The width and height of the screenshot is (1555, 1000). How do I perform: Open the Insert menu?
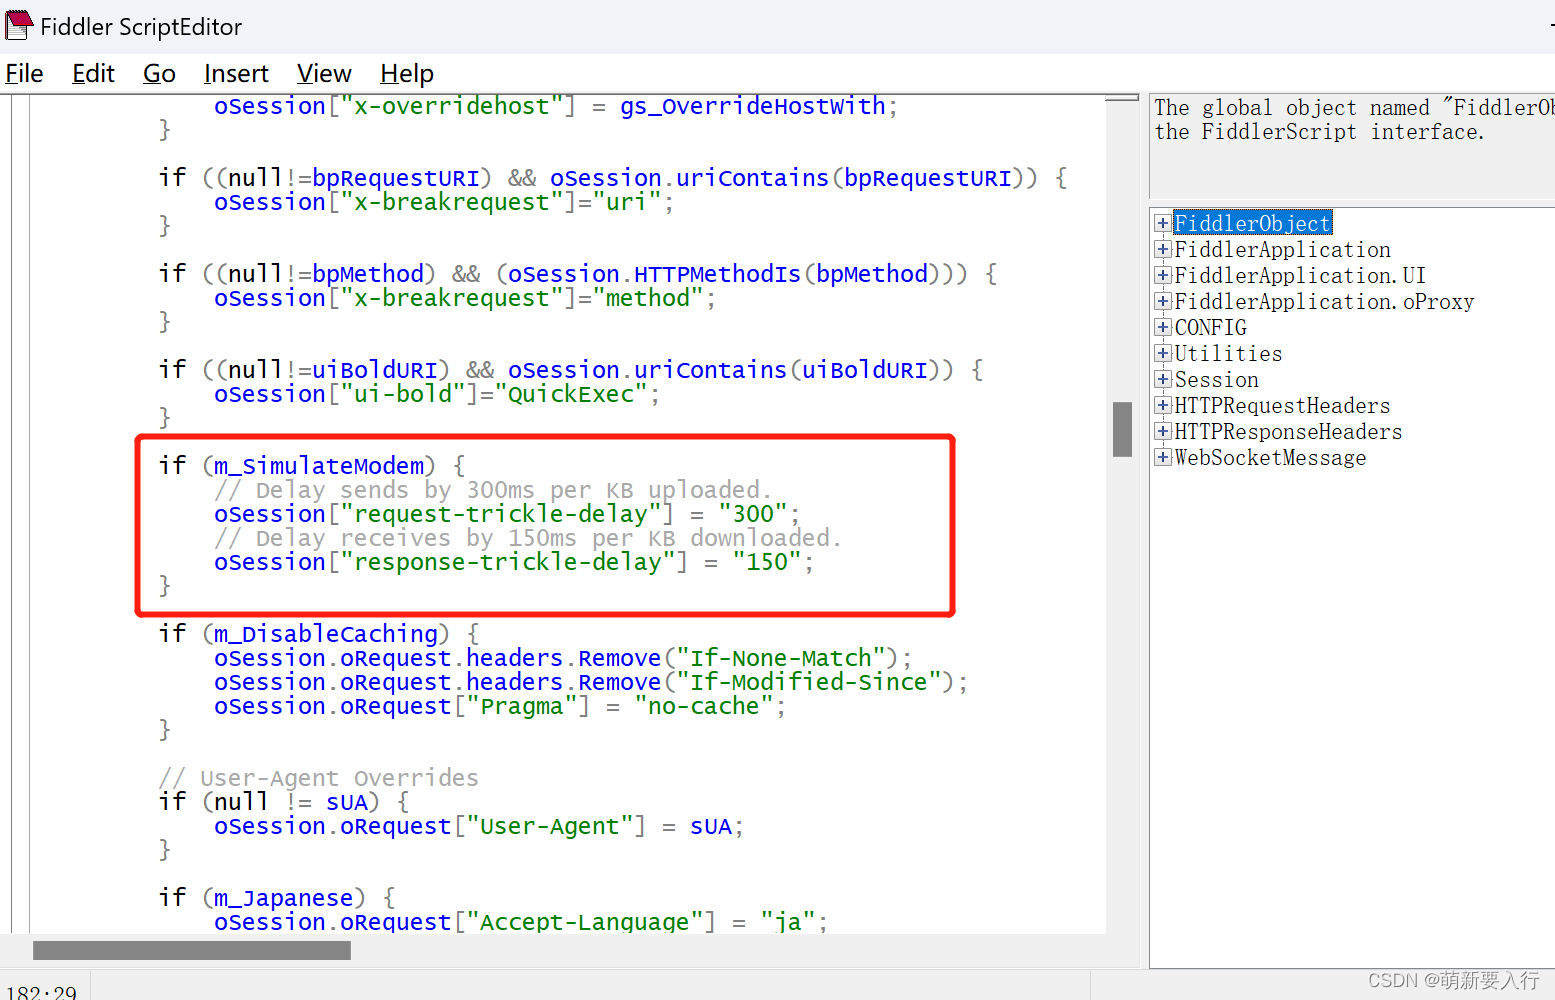tap(236, 74)
